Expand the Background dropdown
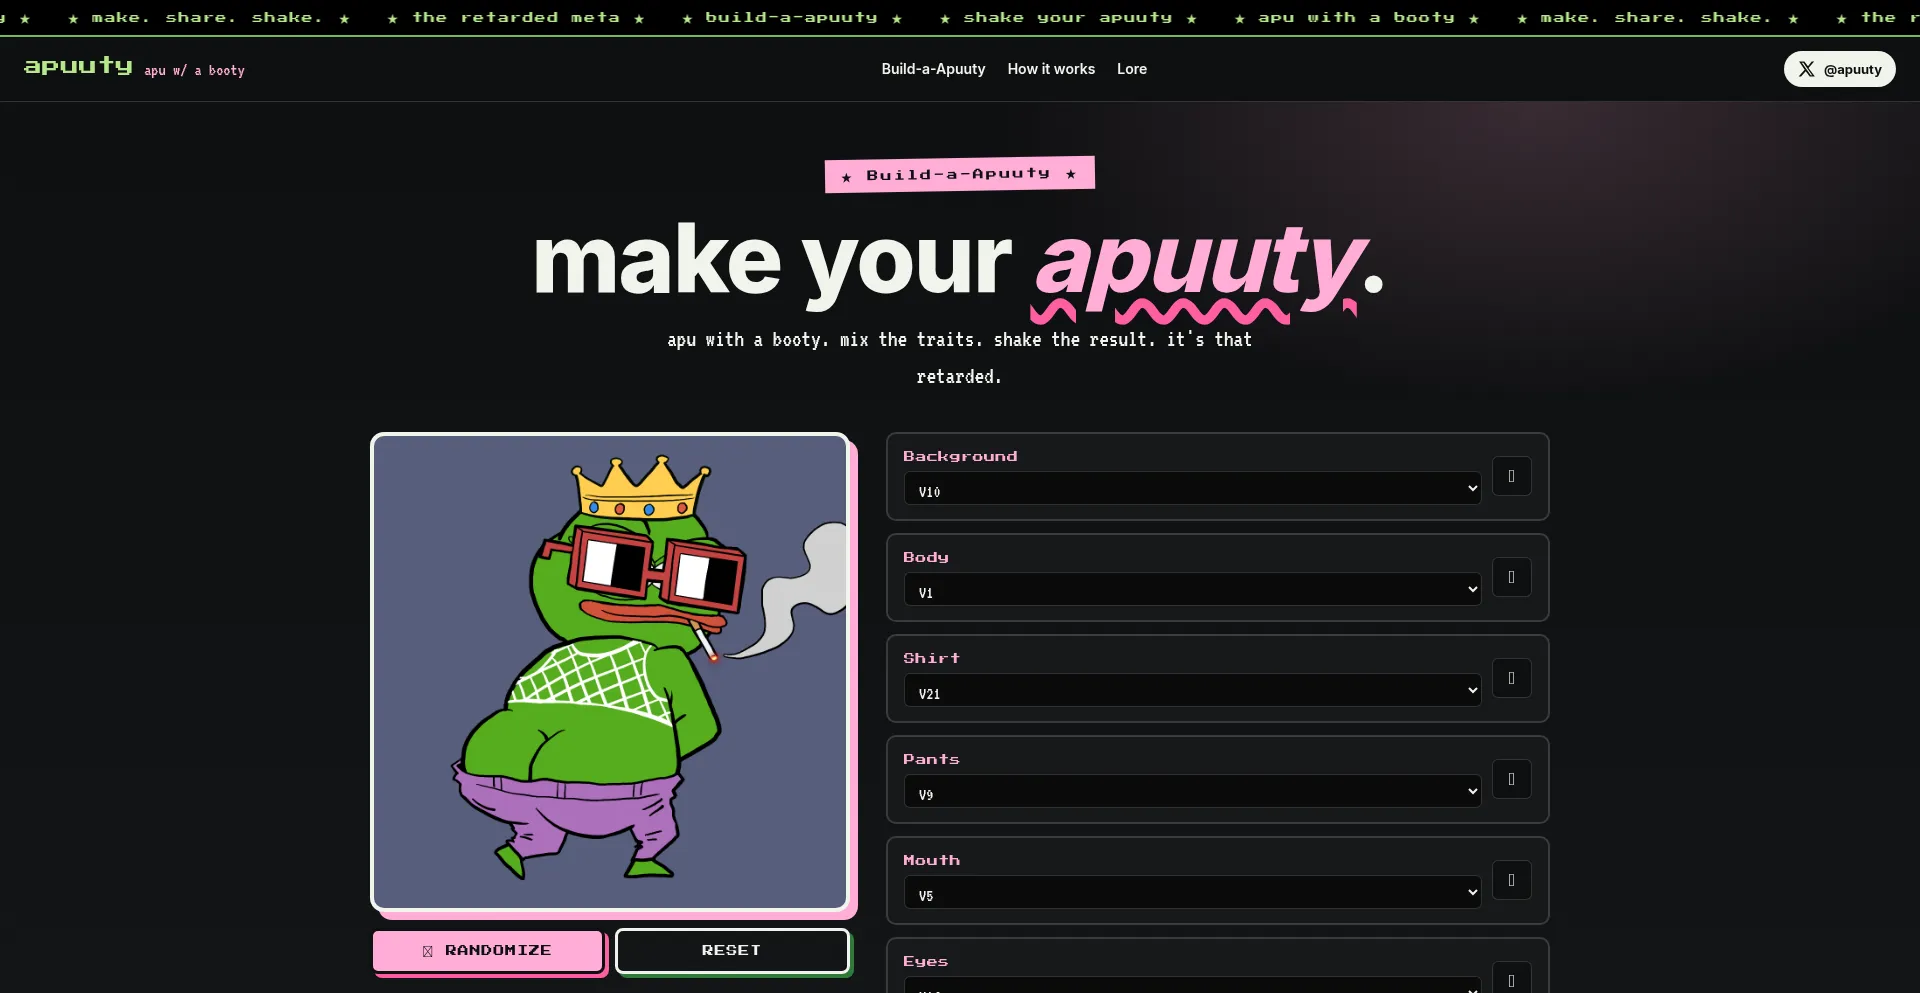 pos(1192,489)
